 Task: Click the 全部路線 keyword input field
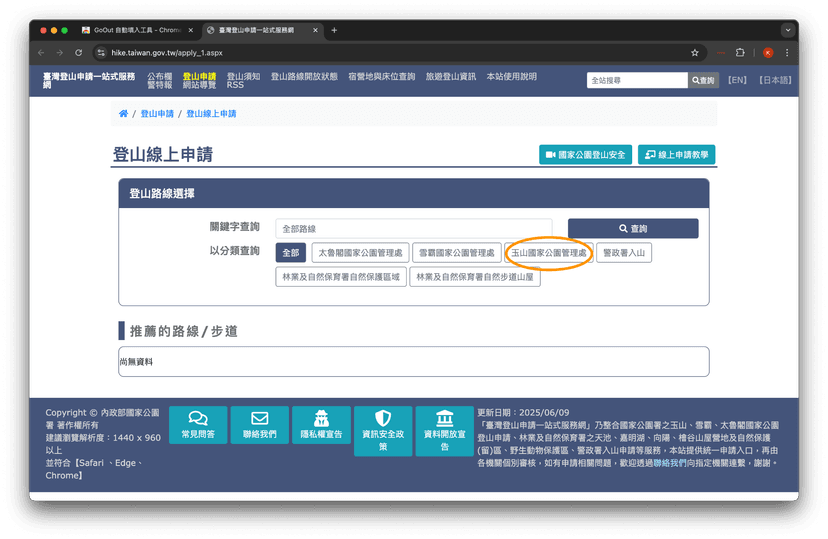point(413,229)
